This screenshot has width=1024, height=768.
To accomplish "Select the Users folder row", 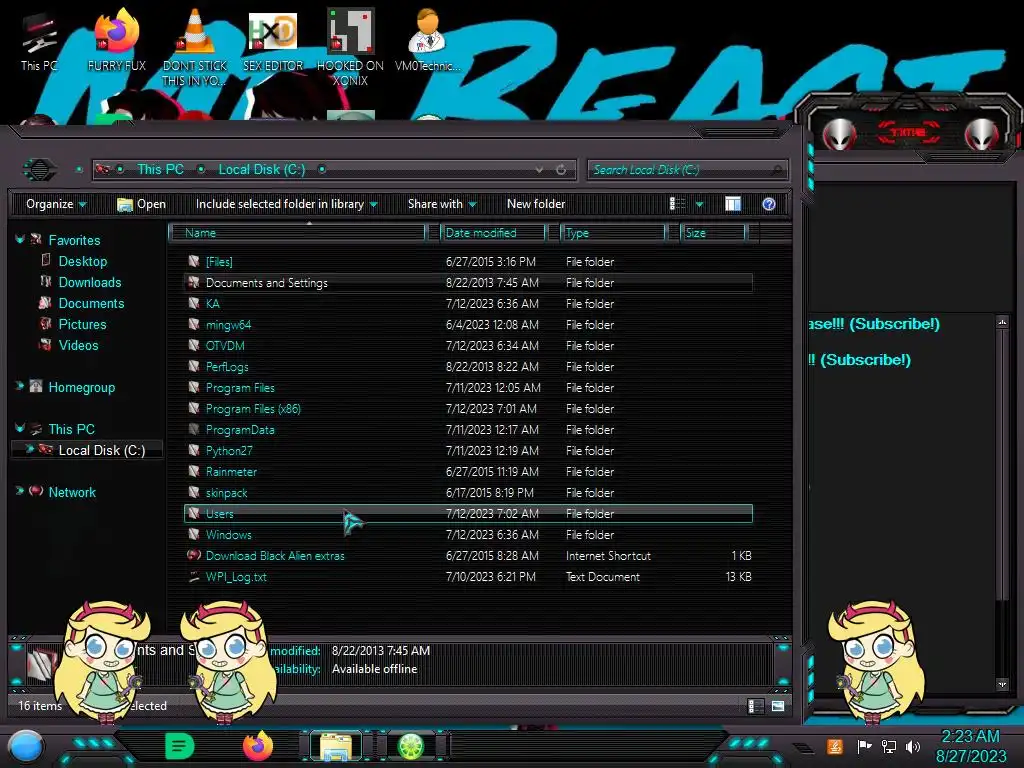I will coord(468,514).
